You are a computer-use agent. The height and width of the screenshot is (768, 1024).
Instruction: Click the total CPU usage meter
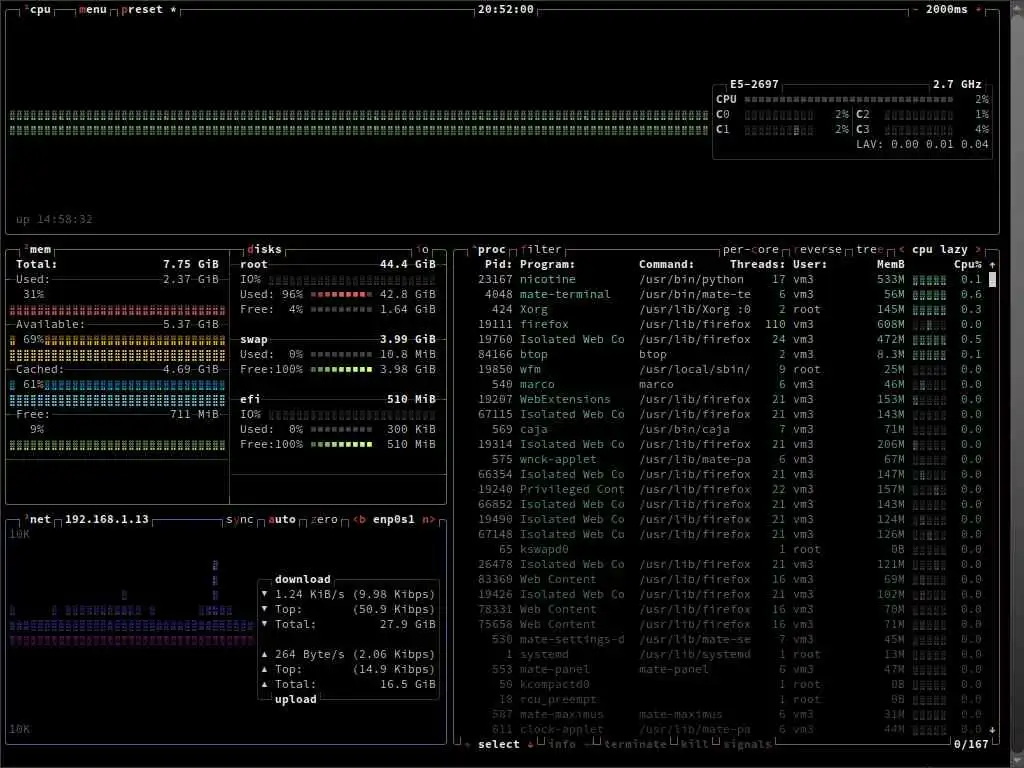(x=848, y=100)
